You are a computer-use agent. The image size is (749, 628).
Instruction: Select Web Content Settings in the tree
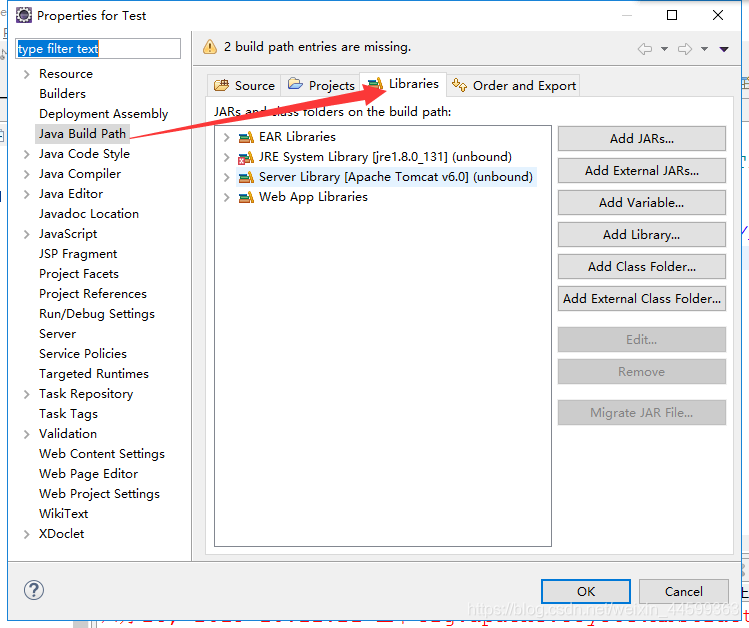click(x=102, y=454)
